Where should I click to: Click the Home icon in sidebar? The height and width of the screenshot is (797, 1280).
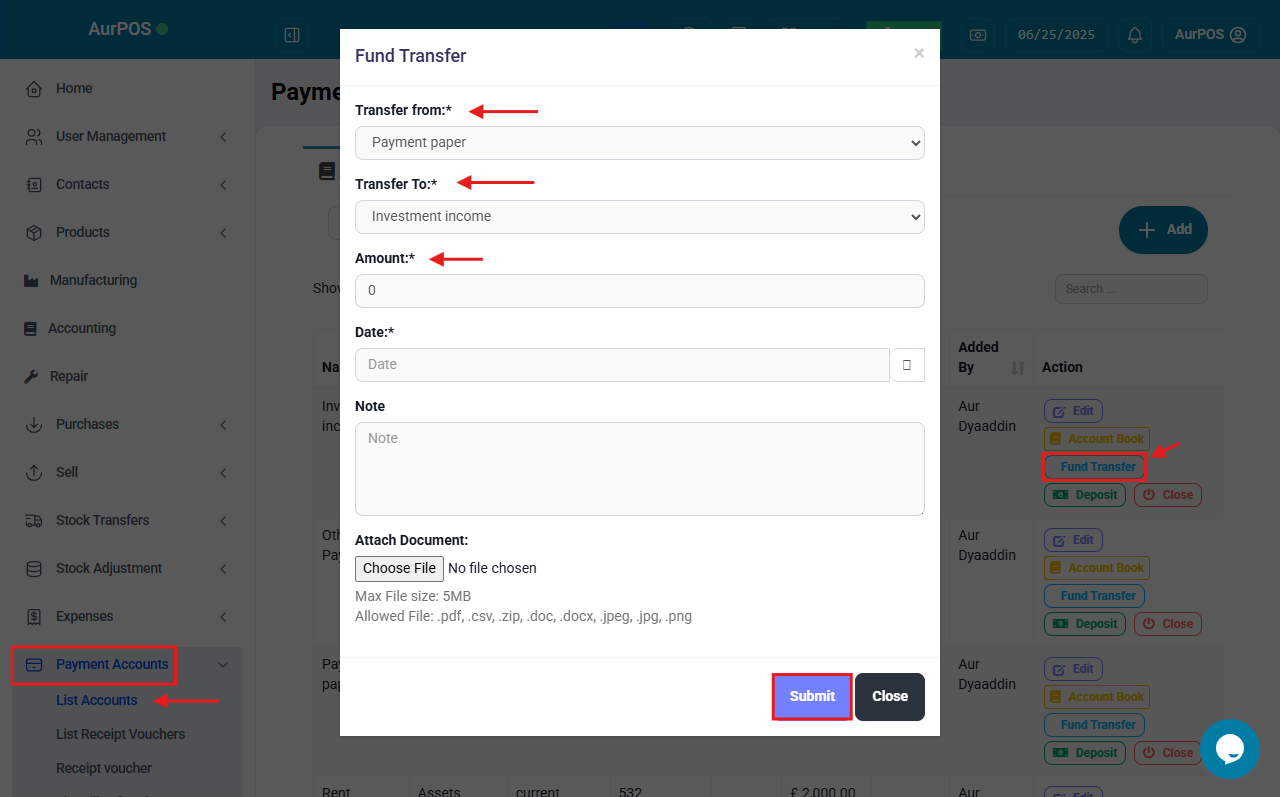pyautogui.click(x=34, y=89)
